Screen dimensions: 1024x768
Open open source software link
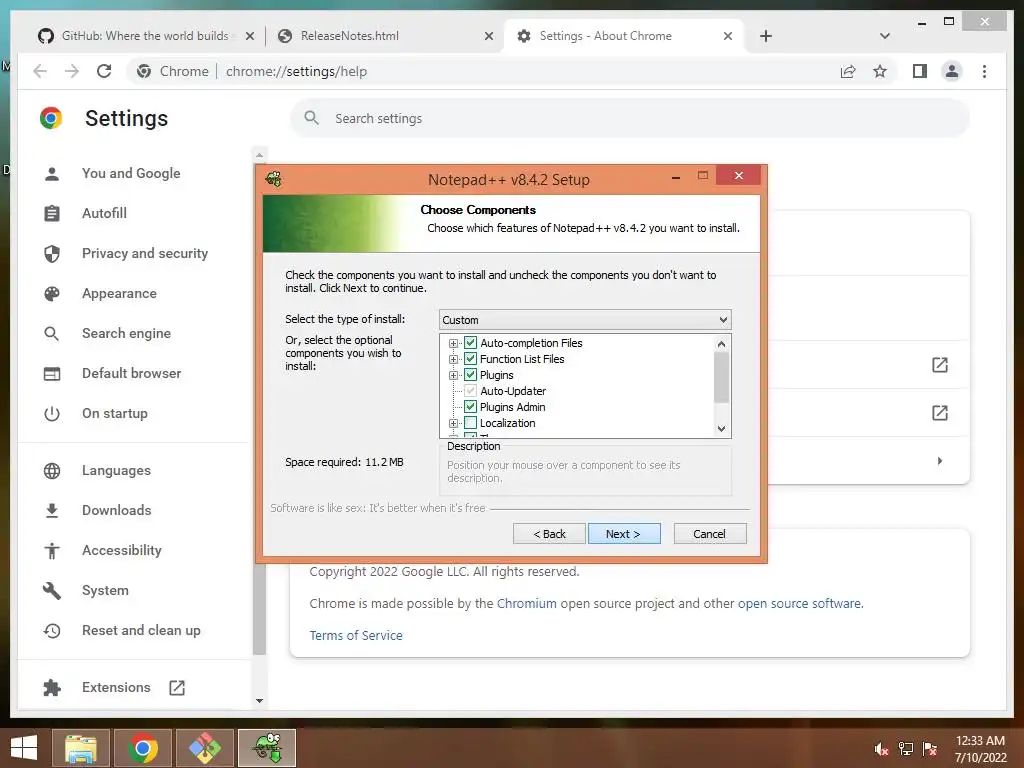[x=799, y=603]
